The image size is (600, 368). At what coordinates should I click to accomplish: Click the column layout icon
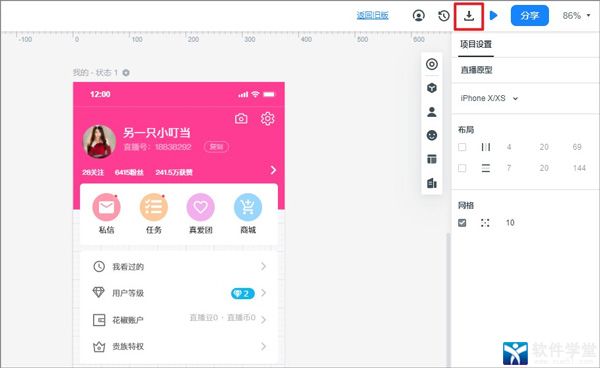point(486,147)
